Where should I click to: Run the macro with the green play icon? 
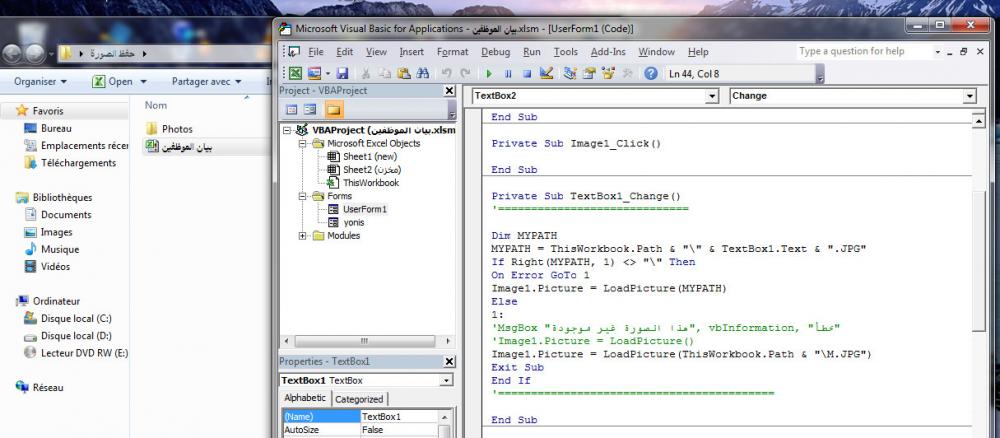point(489,73)
